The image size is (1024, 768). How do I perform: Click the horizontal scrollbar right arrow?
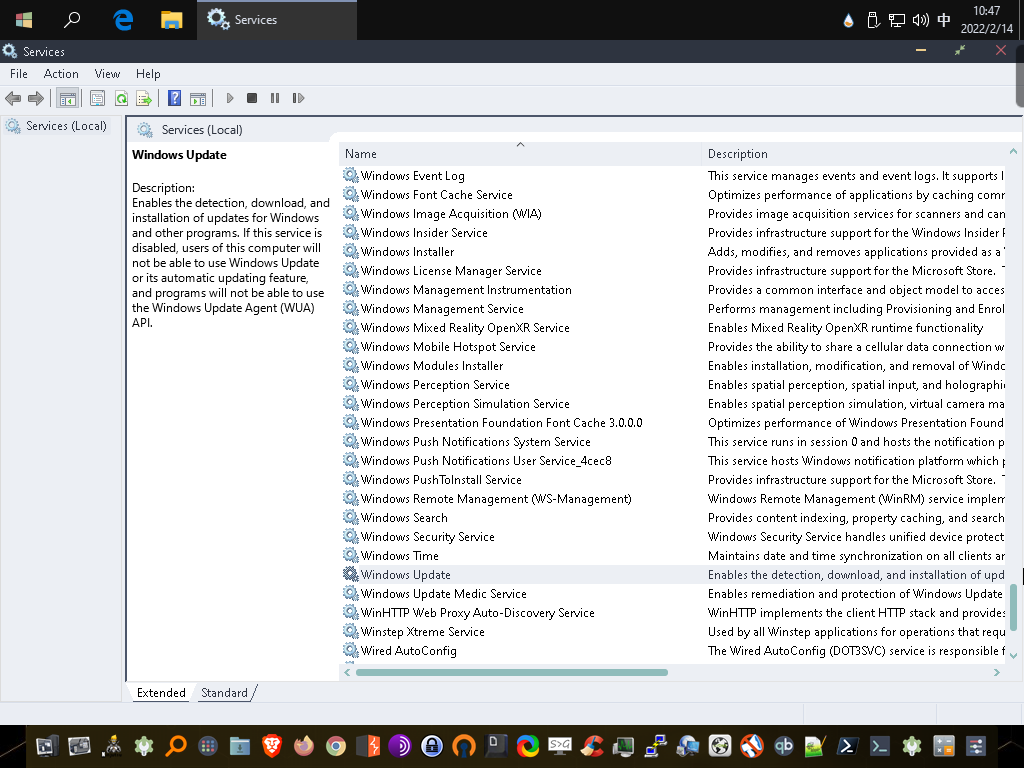click(x=997, y=672)
